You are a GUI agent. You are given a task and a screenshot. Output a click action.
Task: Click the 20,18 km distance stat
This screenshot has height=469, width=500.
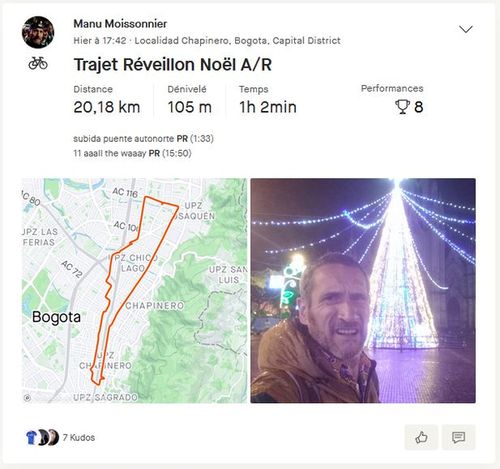coord(107,107)
